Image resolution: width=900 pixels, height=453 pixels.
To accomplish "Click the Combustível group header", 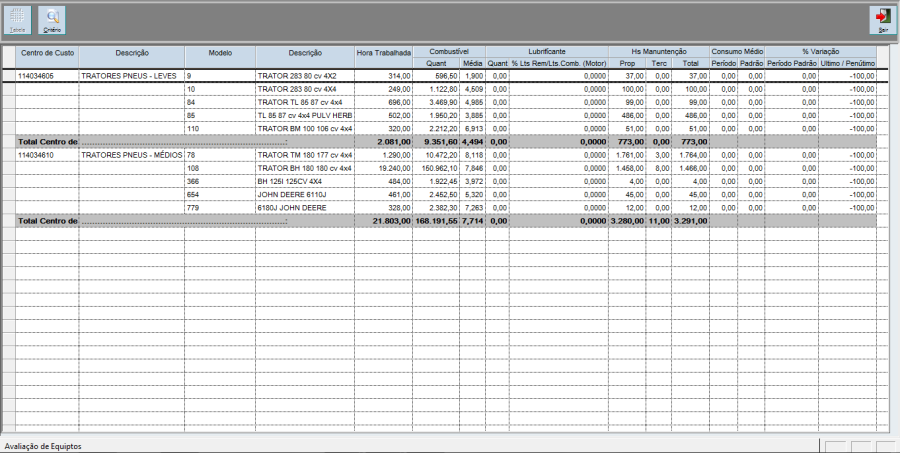I will point(449,52).
